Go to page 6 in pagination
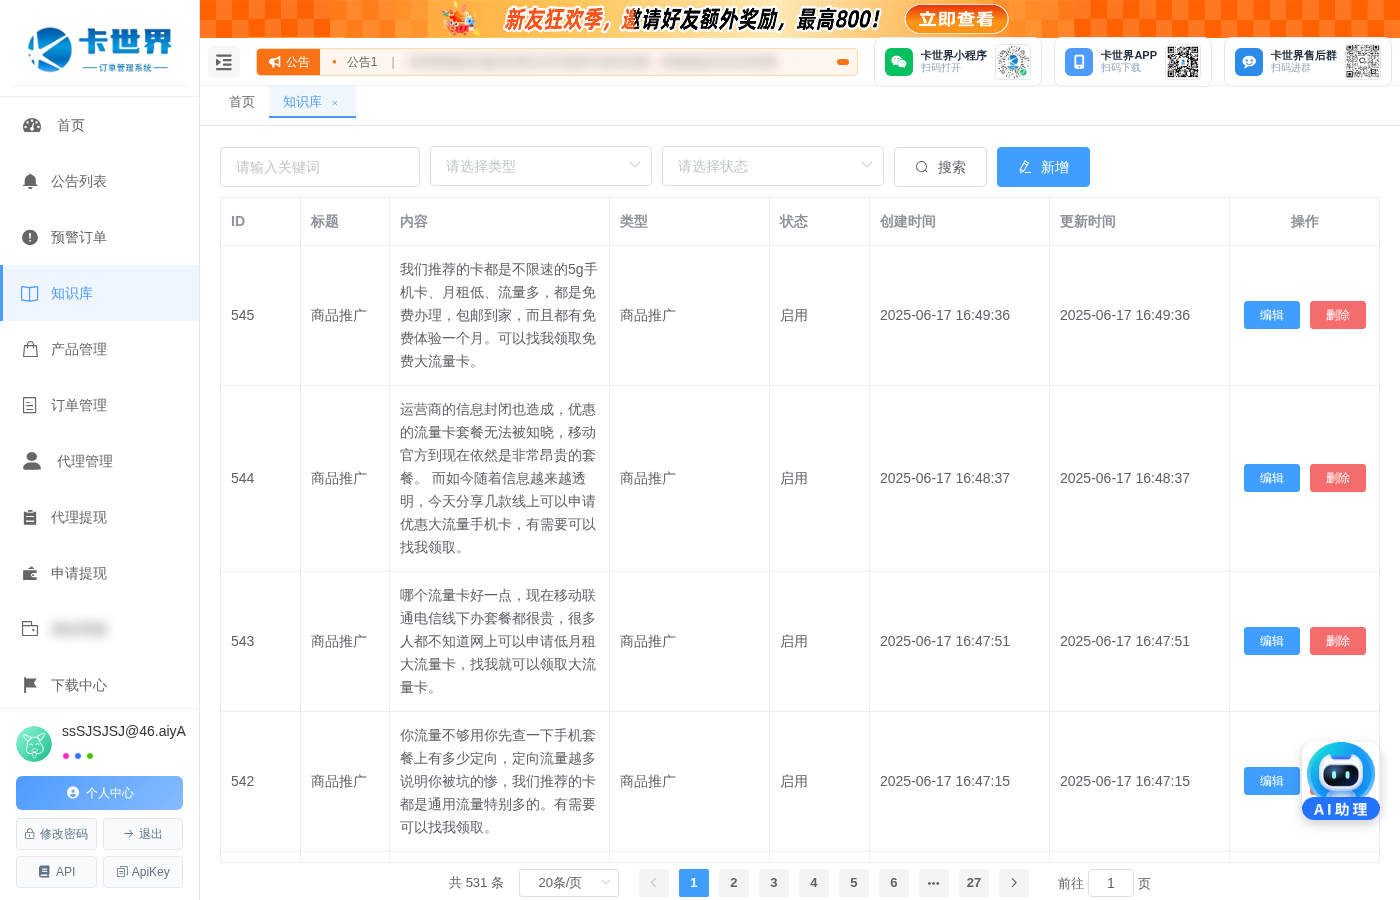Image resolution: width=1400 pixels, height=900 pixels. pyautogui.click(x=894, y=883)
